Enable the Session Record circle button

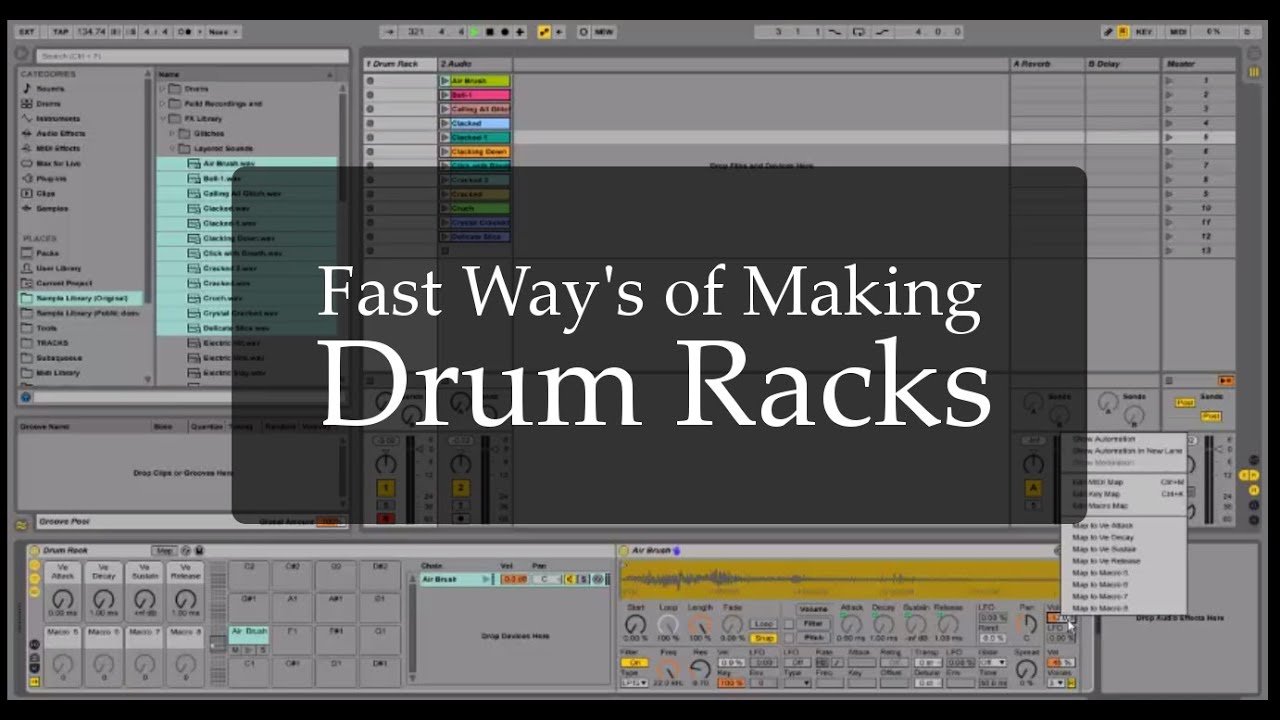pyautogui.click(x=584, y=32)
